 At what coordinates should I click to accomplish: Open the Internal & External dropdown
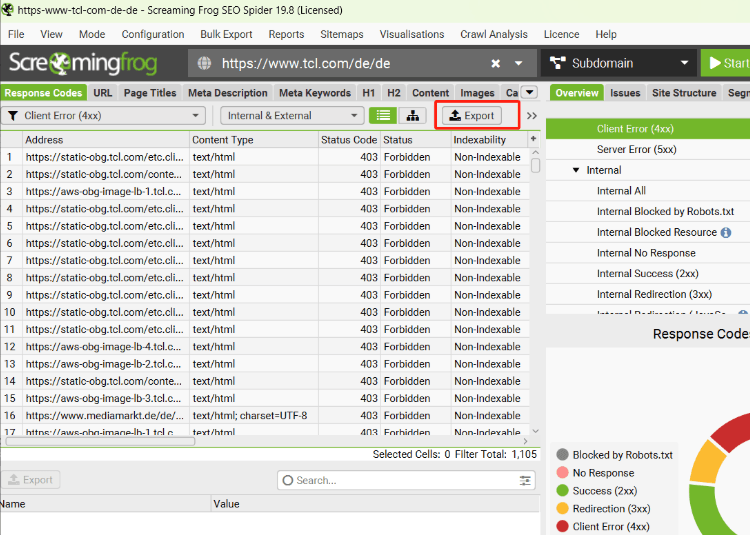coord(292,116)
